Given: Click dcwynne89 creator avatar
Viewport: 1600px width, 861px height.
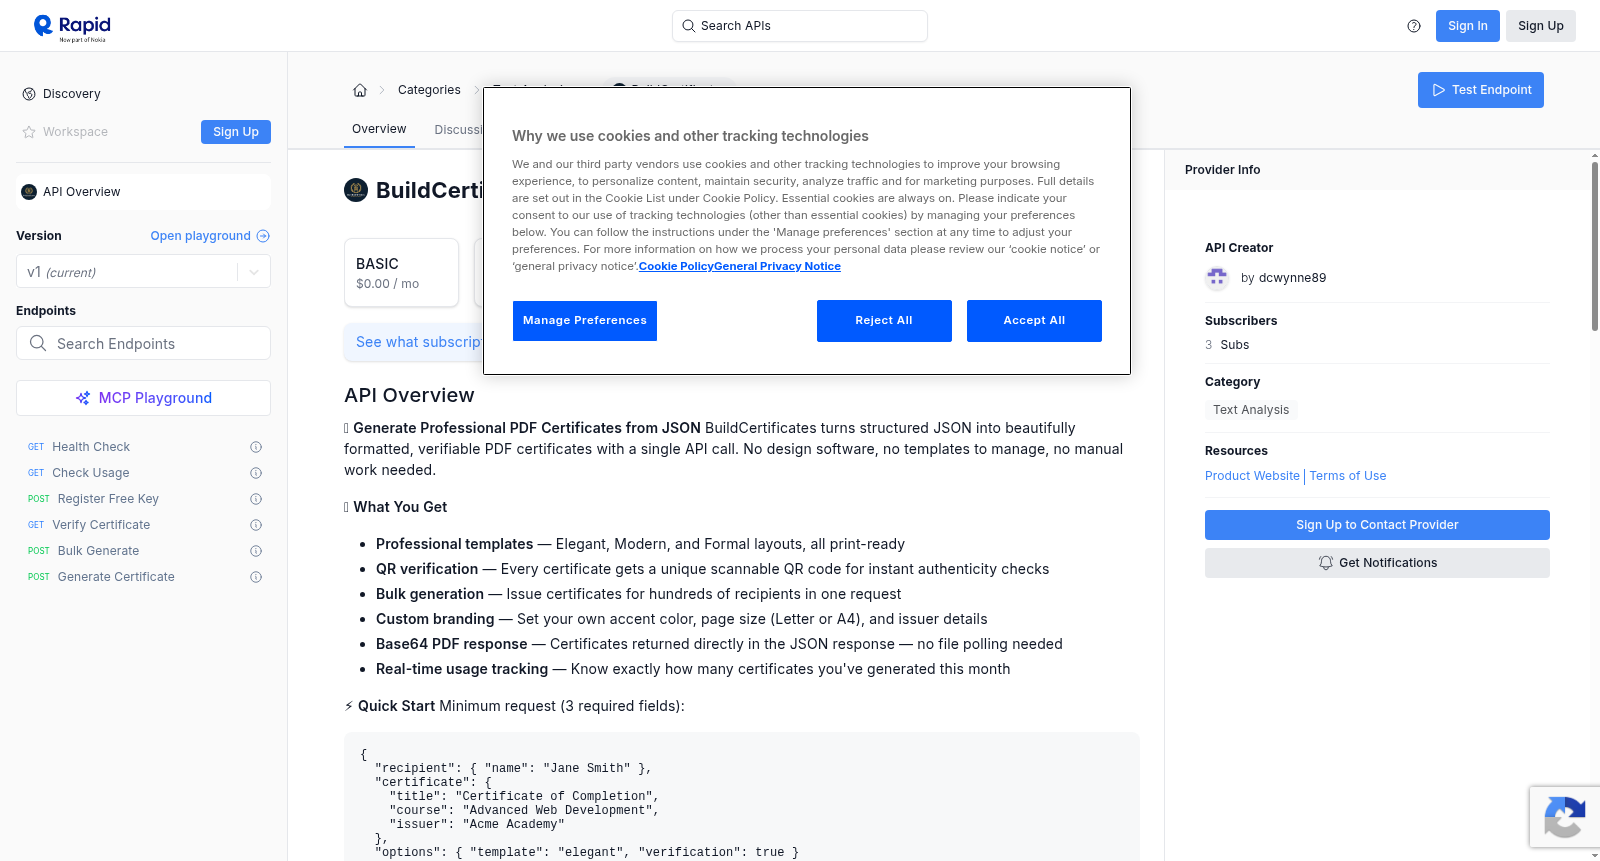Looking at the screenshot, I should pos(1217,278).
